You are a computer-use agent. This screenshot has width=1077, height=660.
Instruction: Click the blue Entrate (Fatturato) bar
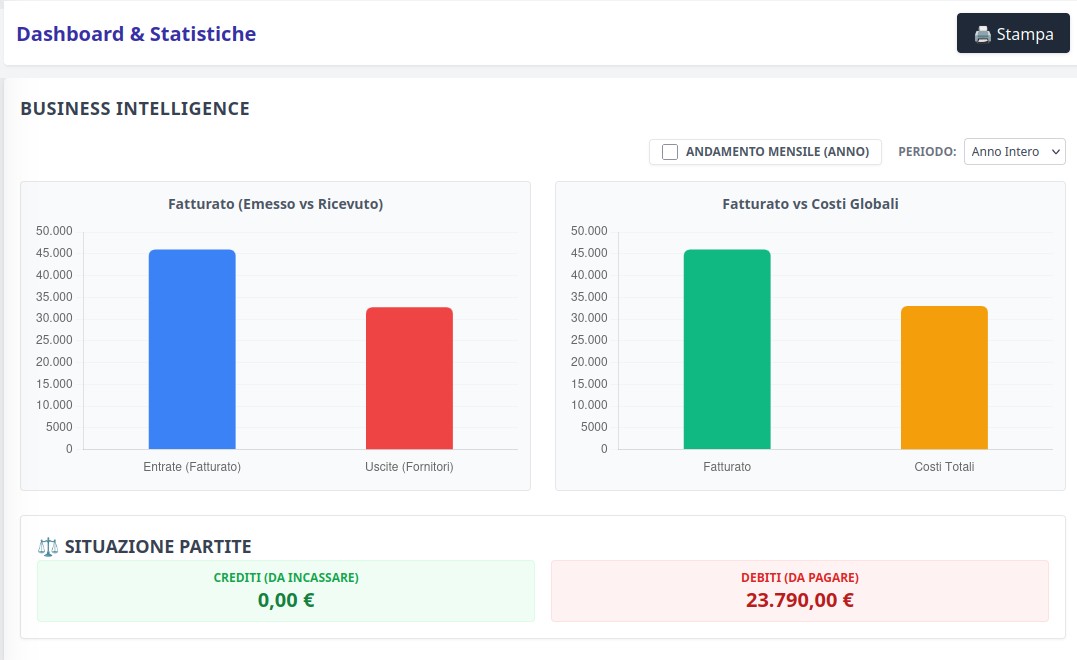(x=192, y=349)
